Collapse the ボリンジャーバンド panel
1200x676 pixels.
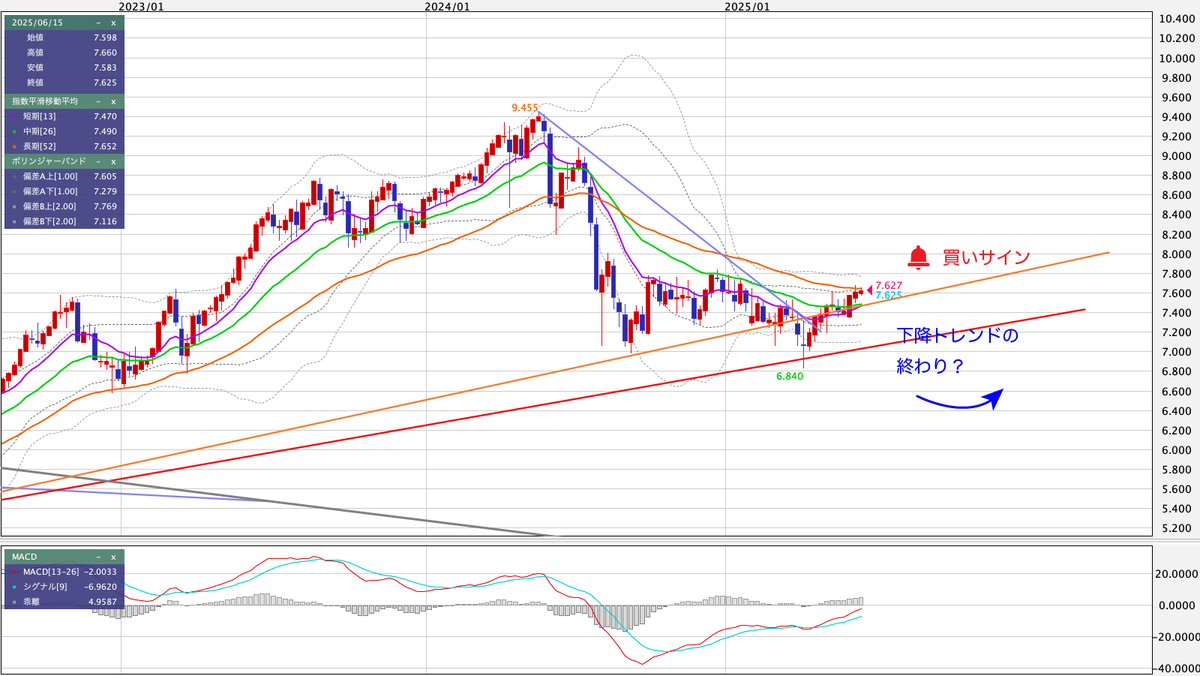[x=98, y=160]
